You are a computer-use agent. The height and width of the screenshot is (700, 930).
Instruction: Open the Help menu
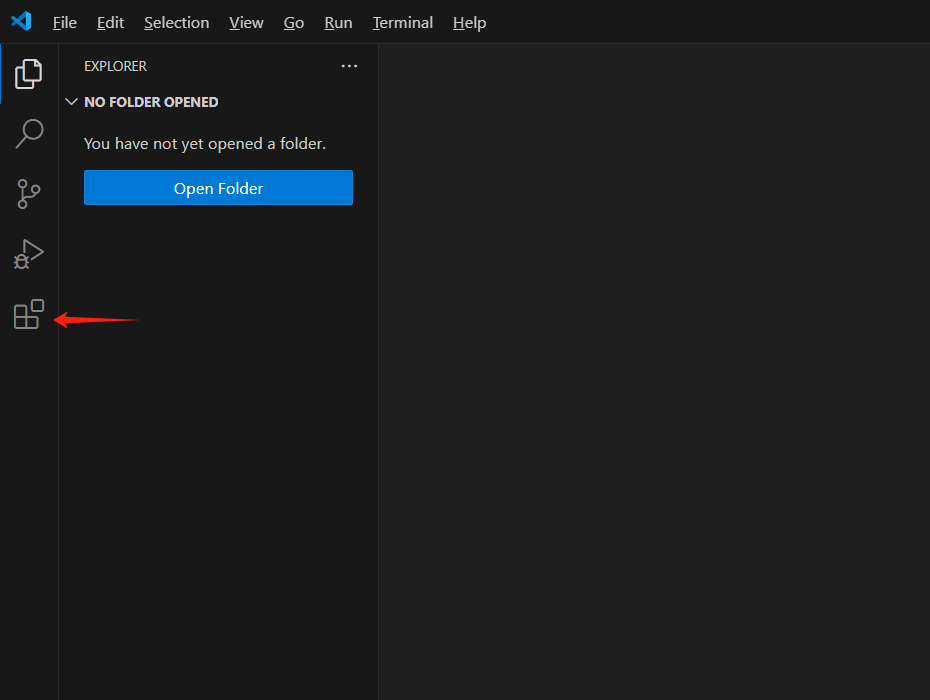pos(469,22)
